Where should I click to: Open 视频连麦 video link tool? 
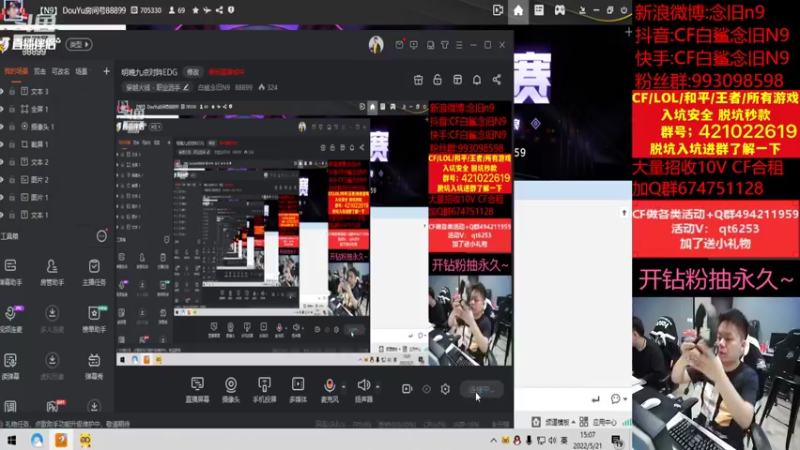(10, 318)
